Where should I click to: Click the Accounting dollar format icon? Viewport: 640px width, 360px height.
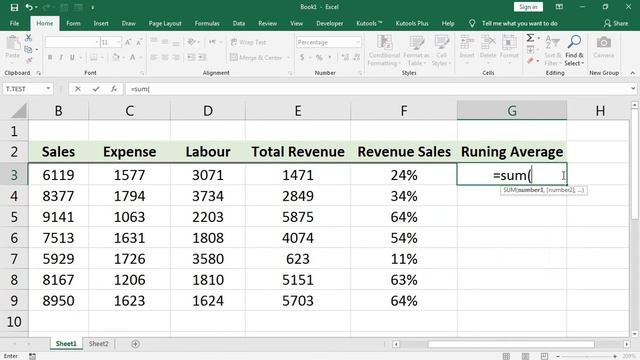[x=302, y=58]
